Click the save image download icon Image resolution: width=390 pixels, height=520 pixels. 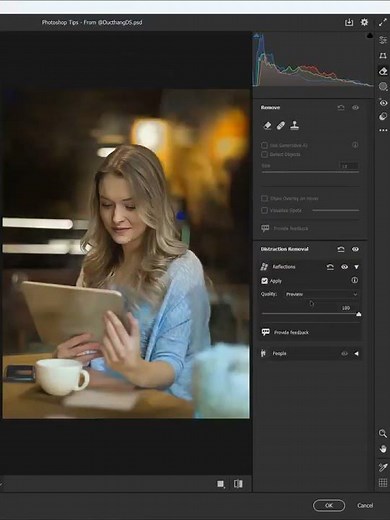349,22
